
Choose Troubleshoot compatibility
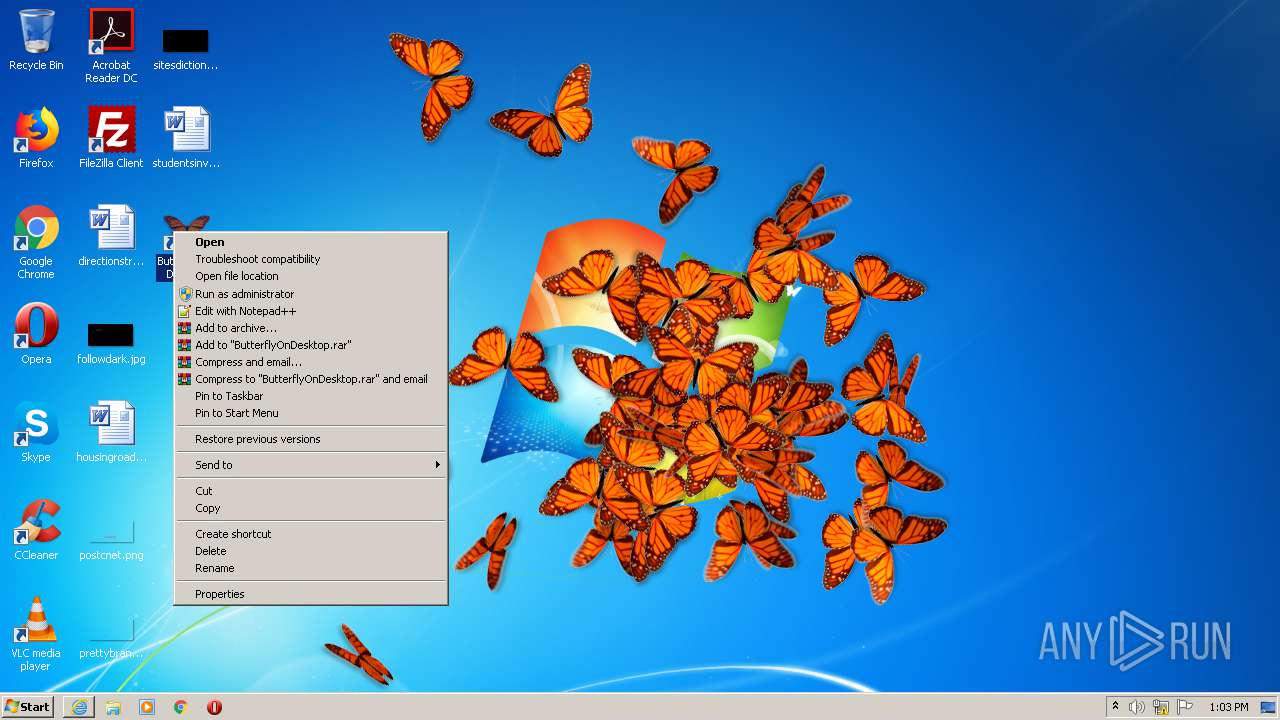click(x=311, y=259)
